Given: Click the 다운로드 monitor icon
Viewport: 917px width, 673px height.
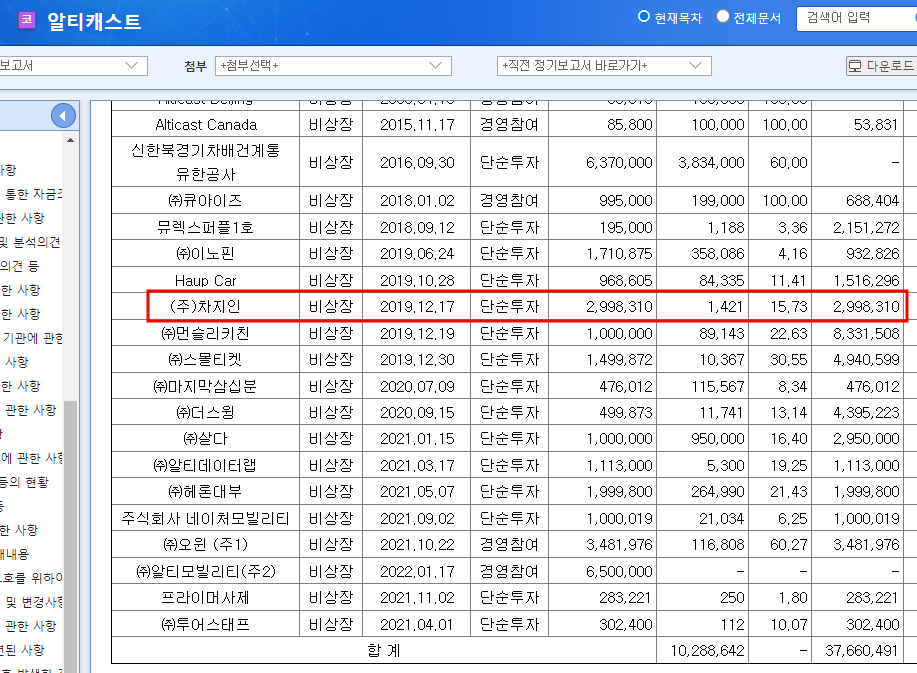Looking at the screenshot, I should [x=855, y=66].
